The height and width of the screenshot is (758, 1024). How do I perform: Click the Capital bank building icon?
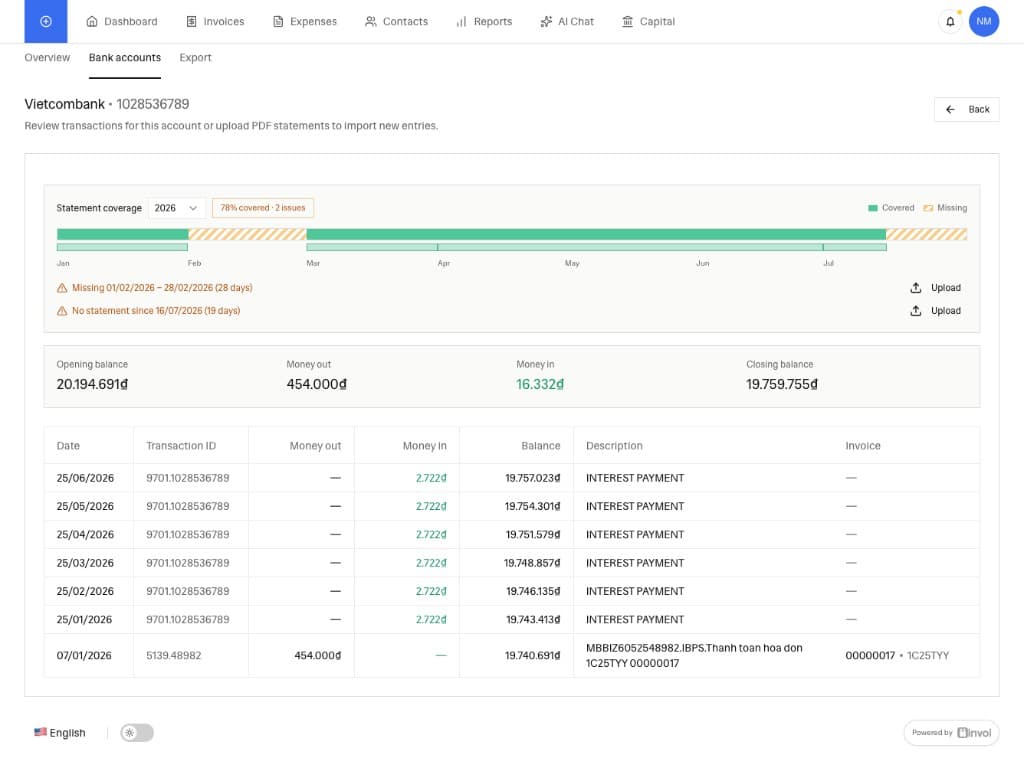click(628, 22)
